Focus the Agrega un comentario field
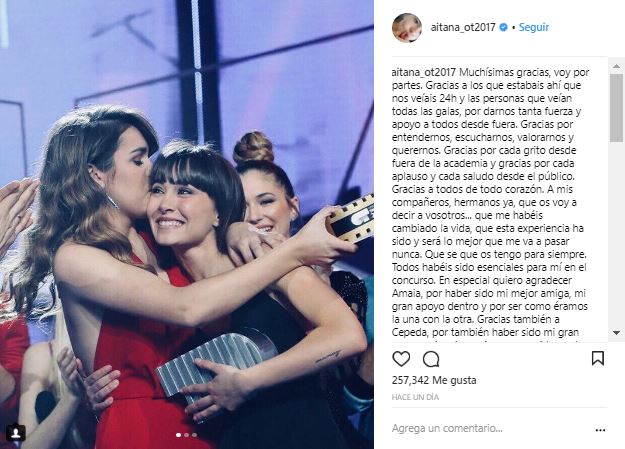This screenshot has height=449, width=625. [x=490, y=429]
